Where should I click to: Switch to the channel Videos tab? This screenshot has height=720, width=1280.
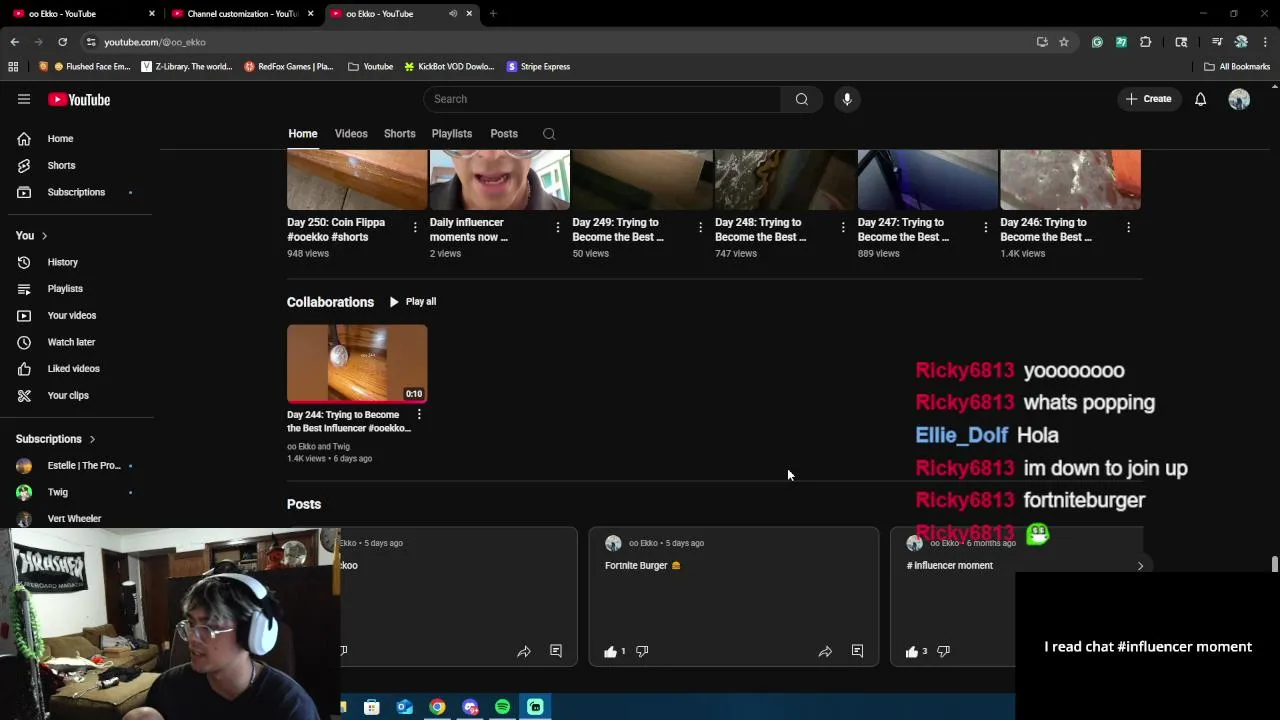coord(351,134)
